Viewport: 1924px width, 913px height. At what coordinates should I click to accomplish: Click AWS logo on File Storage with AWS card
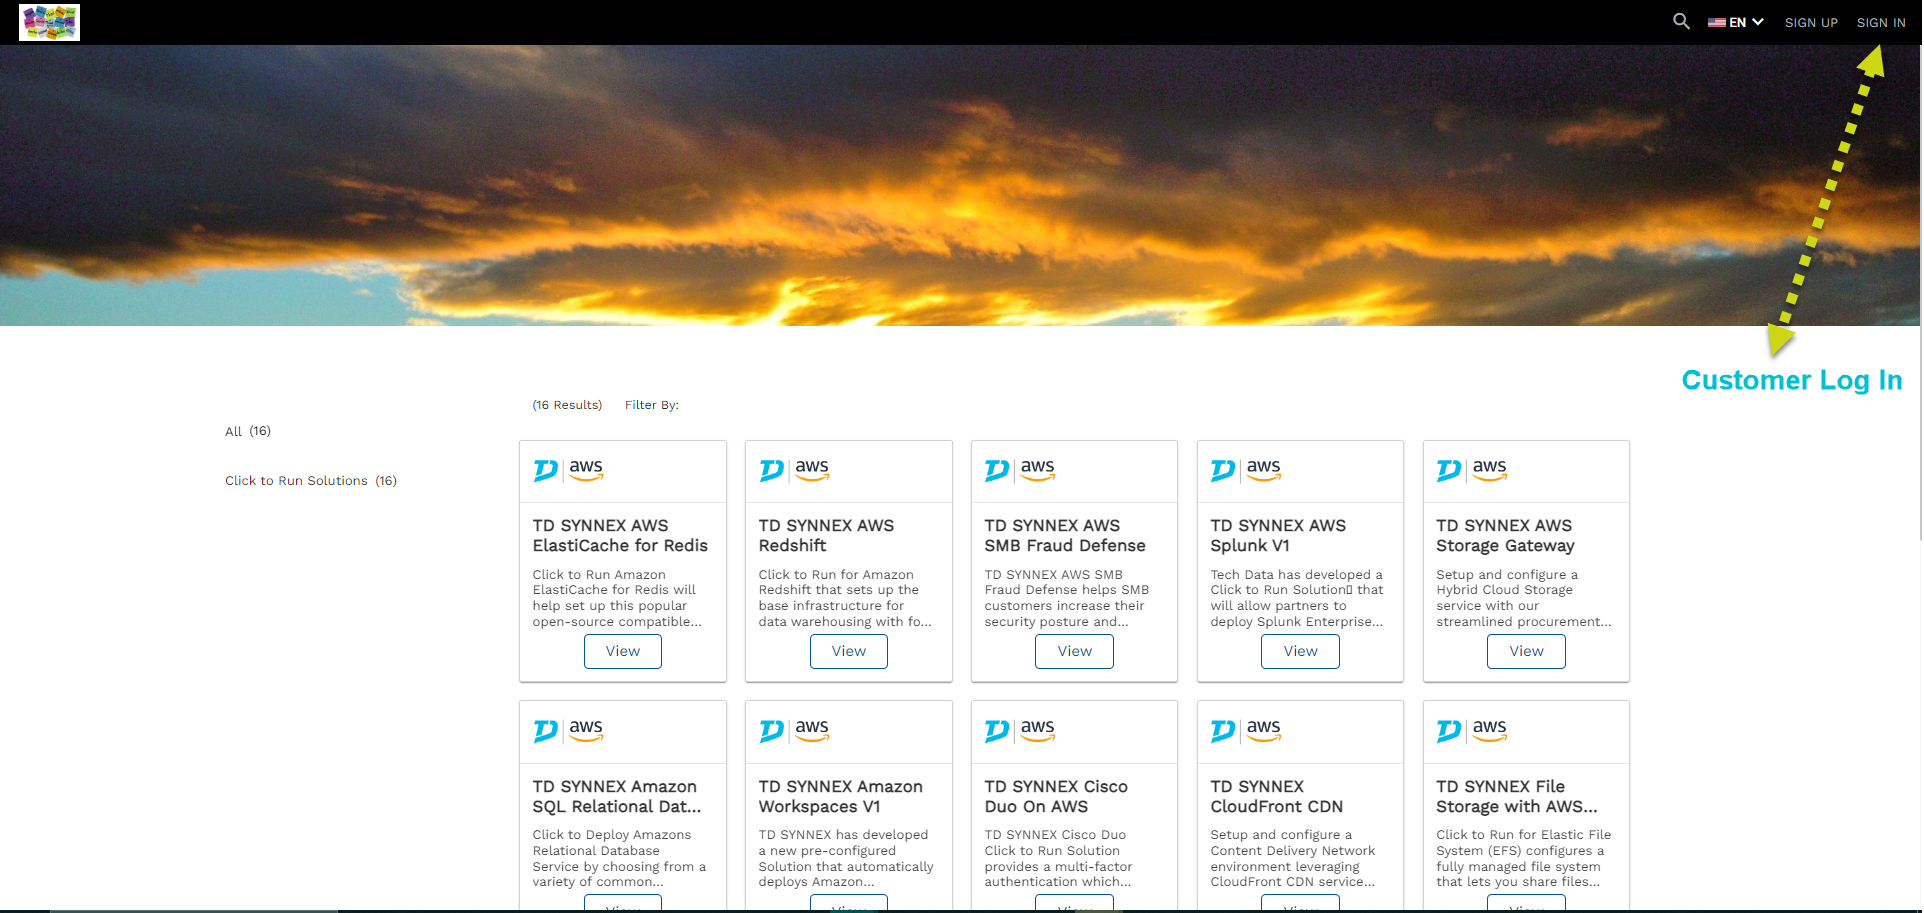[x=1490, y=730]
